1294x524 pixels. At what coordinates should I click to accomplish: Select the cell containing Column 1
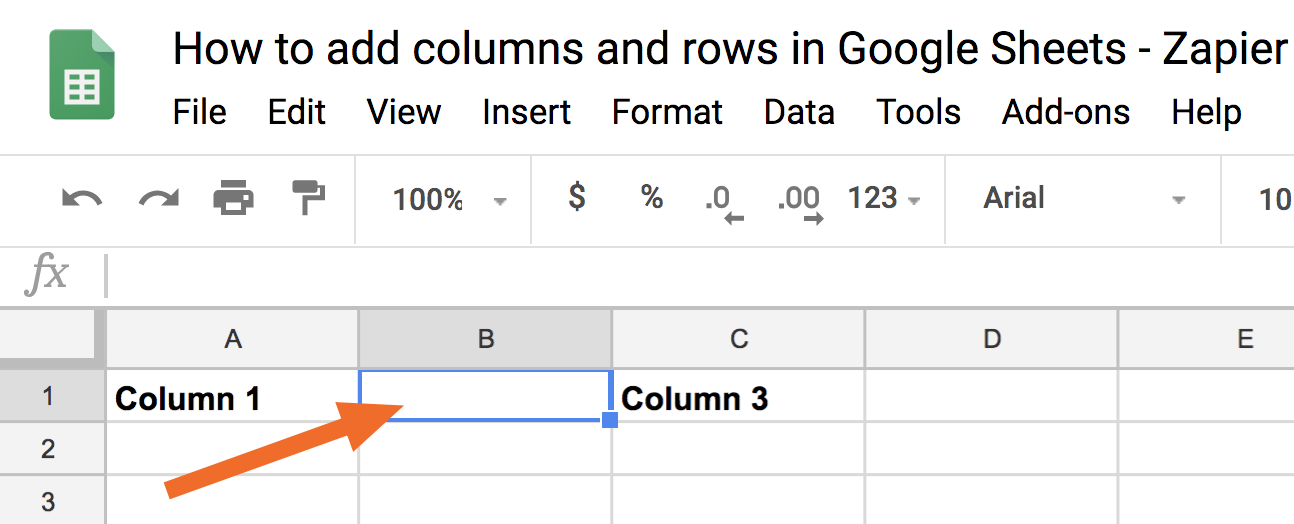[233, 396]
